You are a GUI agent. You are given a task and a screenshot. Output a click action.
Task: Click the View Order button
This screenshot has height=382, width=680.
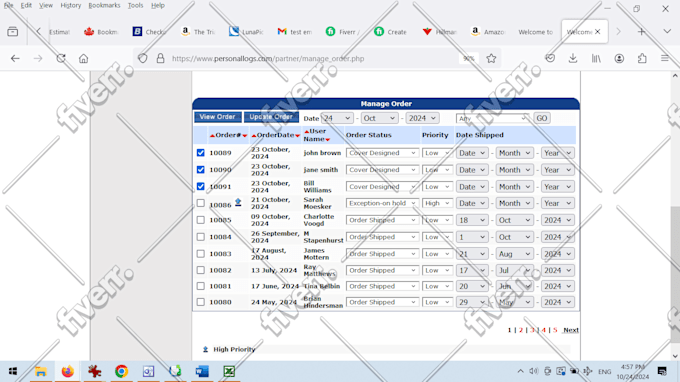coord(218,117)
